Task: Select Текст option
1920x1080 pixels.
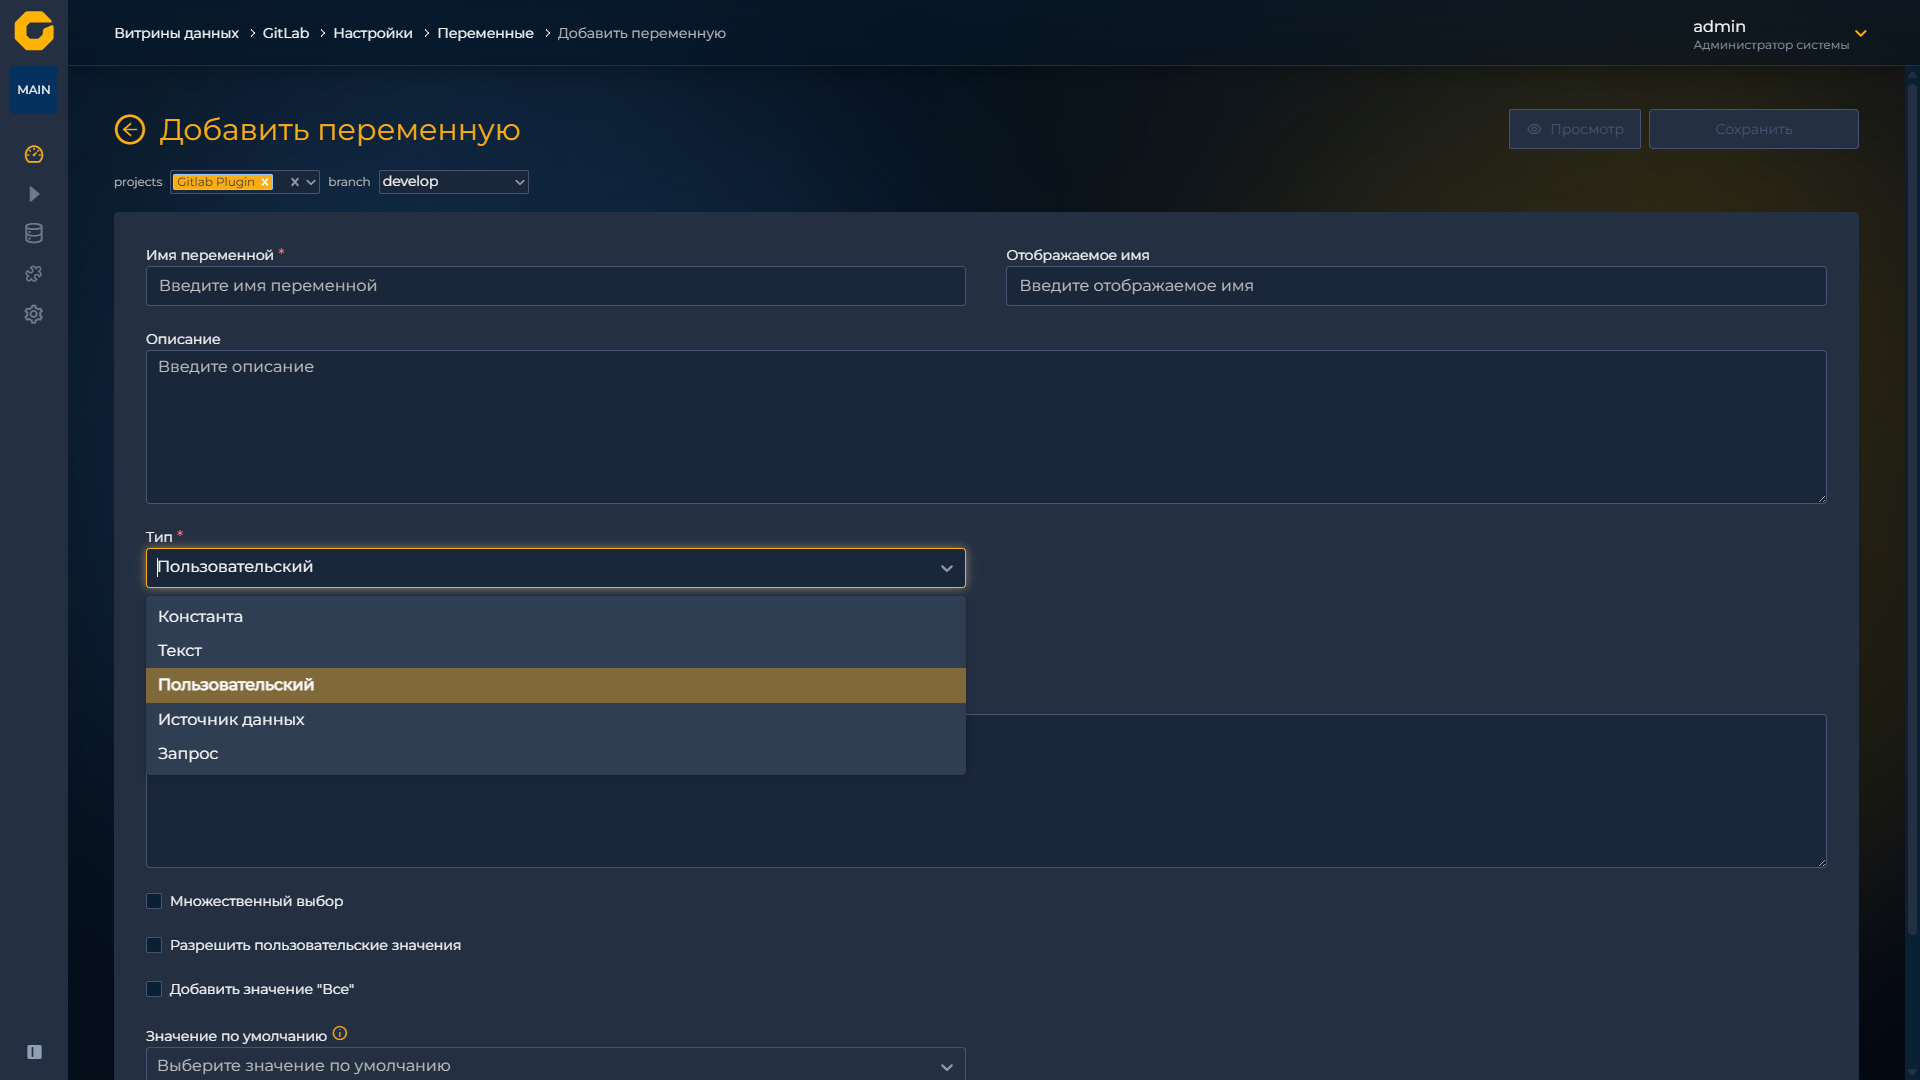Action: pyautogui.click(x=556, y=651)
